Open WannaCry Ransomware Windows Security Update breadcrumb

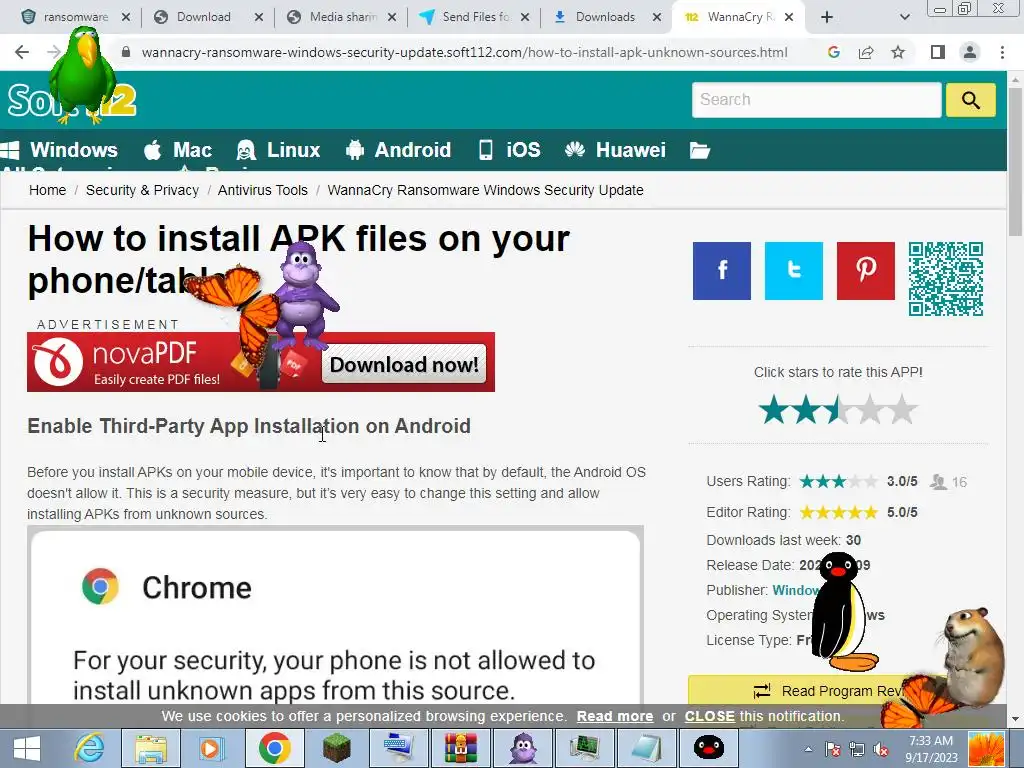tap(485, 190)
